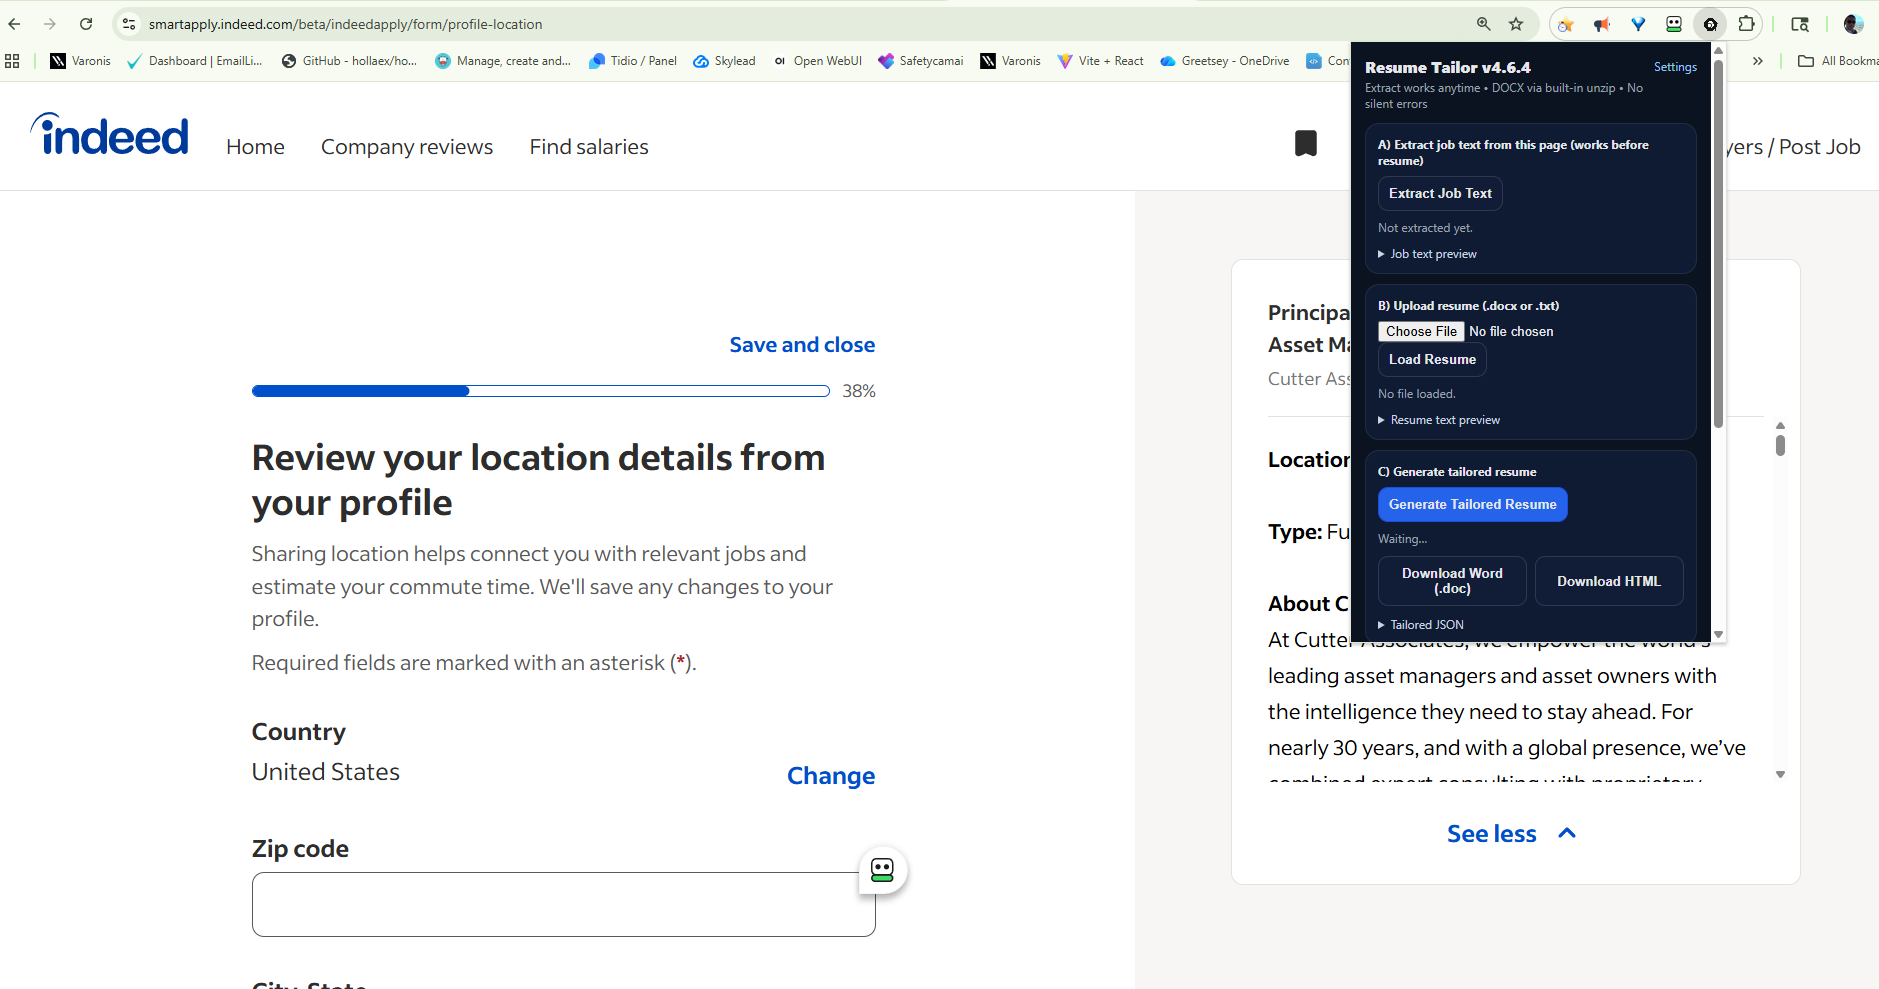Click Generate Tailored Resume button

coord(1472,505)
